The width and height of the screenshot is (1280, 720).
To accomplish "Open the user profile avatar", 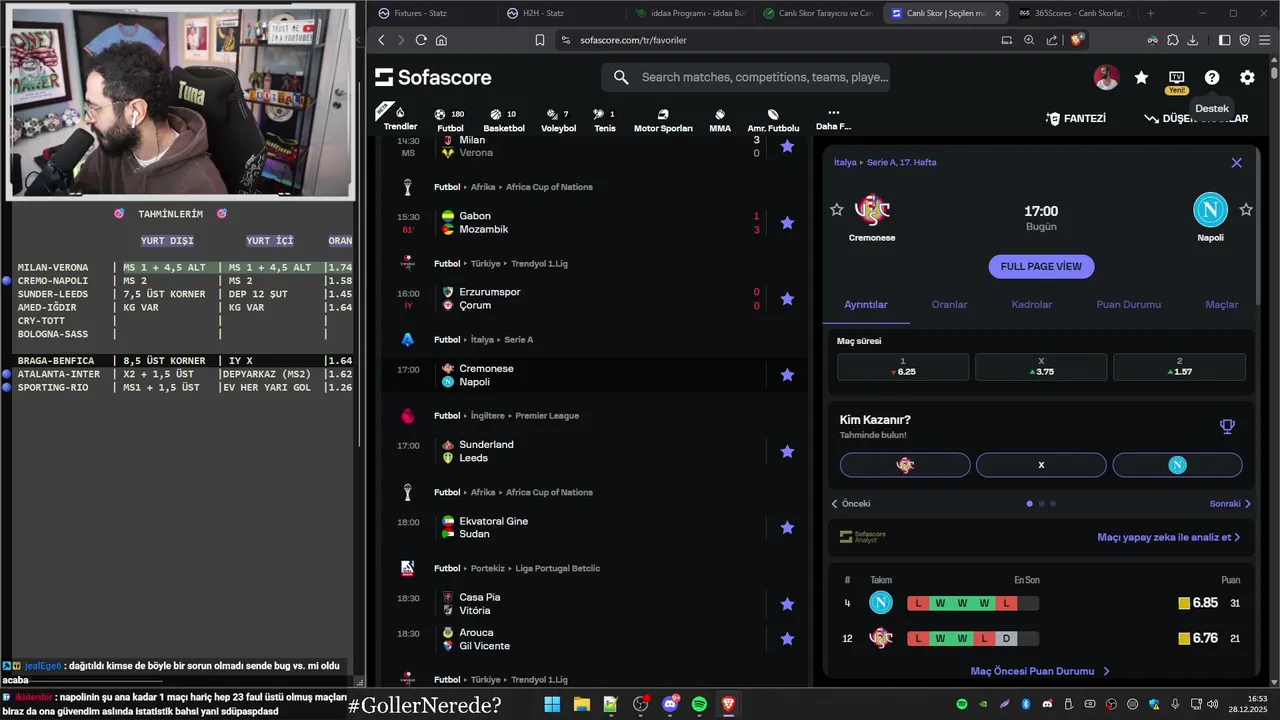I will pyautogui.click(x=1106, y=77).
